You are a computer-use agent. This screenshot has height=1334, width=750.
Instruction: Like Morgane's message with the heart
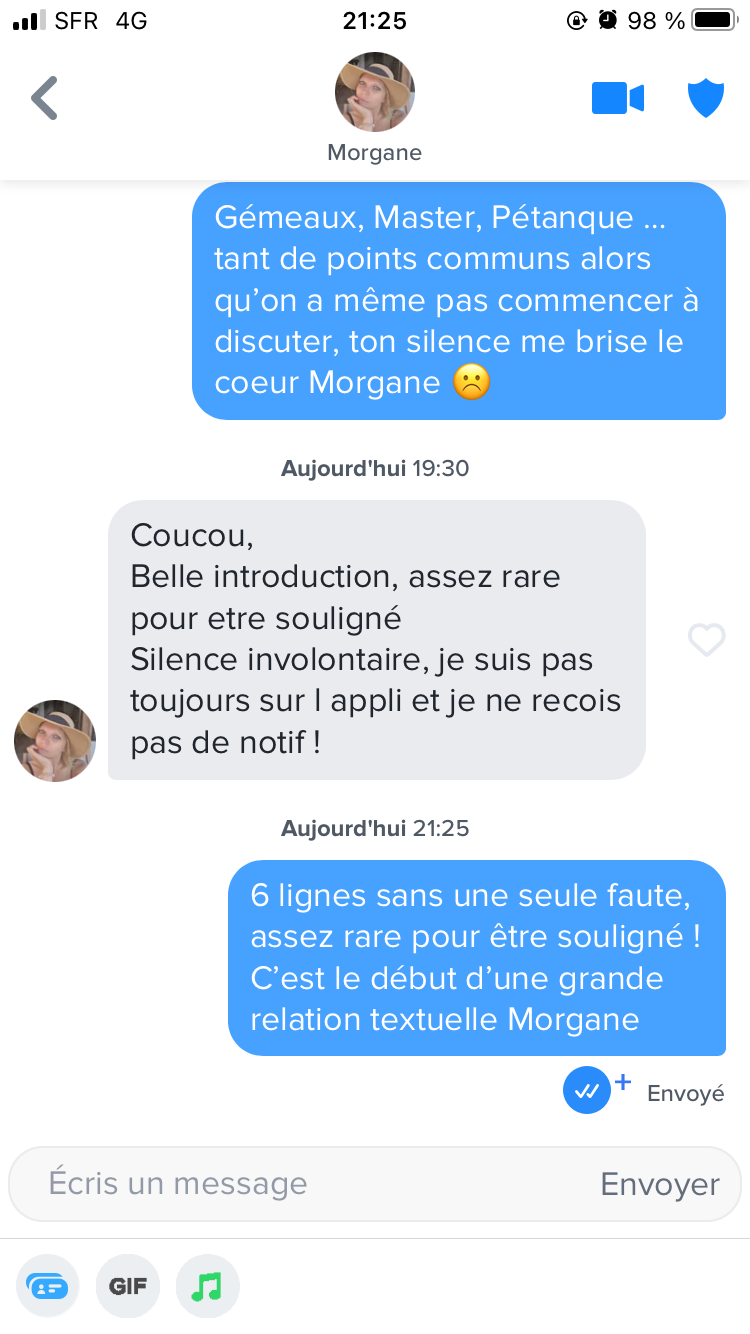coord(706,640)
